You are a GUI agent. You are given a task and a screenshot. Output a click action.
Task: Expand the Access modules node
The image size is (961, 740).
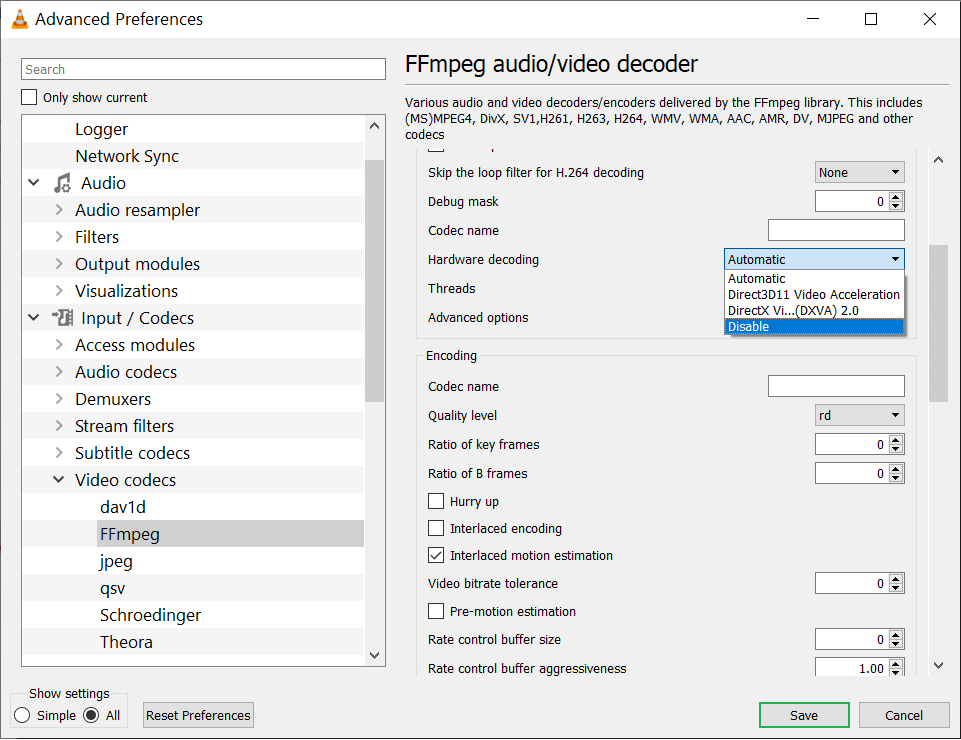point(59,345)
